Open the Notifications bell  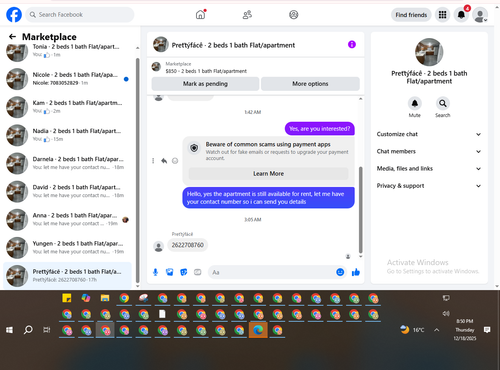pyautogui.click(x=461, y=15)
